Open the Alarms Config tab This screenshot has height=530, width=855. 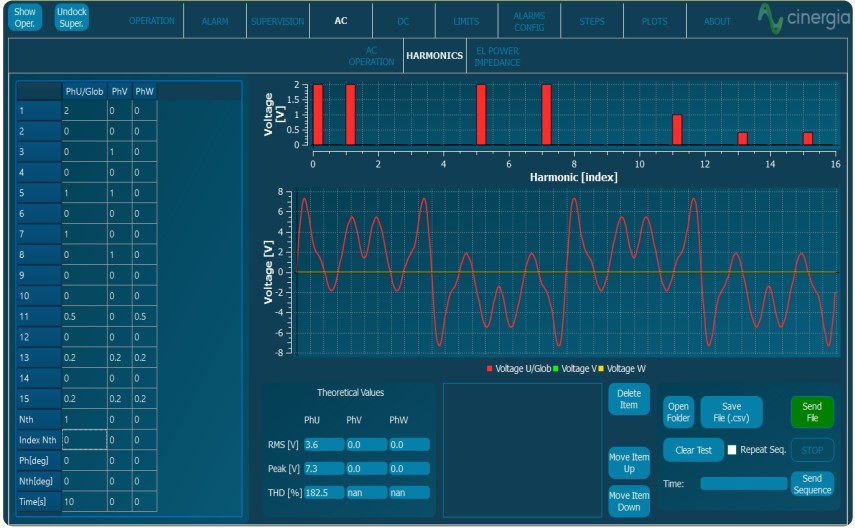pos(529,21)
